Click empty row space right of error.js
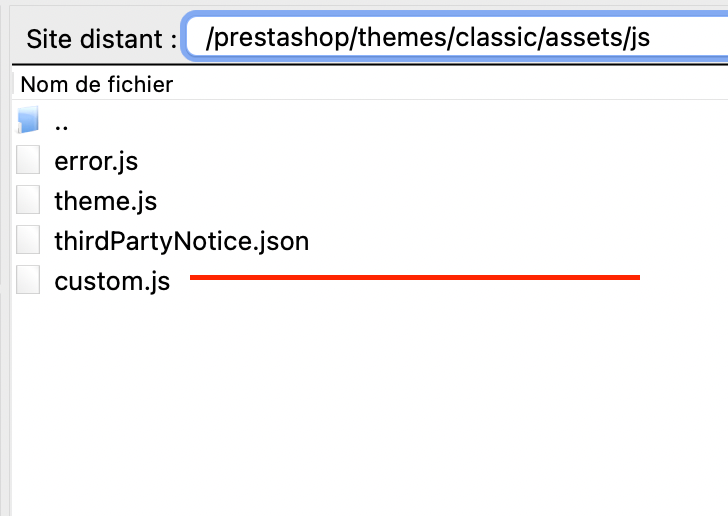This screenshot has height=516, width=728. pyautogui.click(x=450, y=161)
